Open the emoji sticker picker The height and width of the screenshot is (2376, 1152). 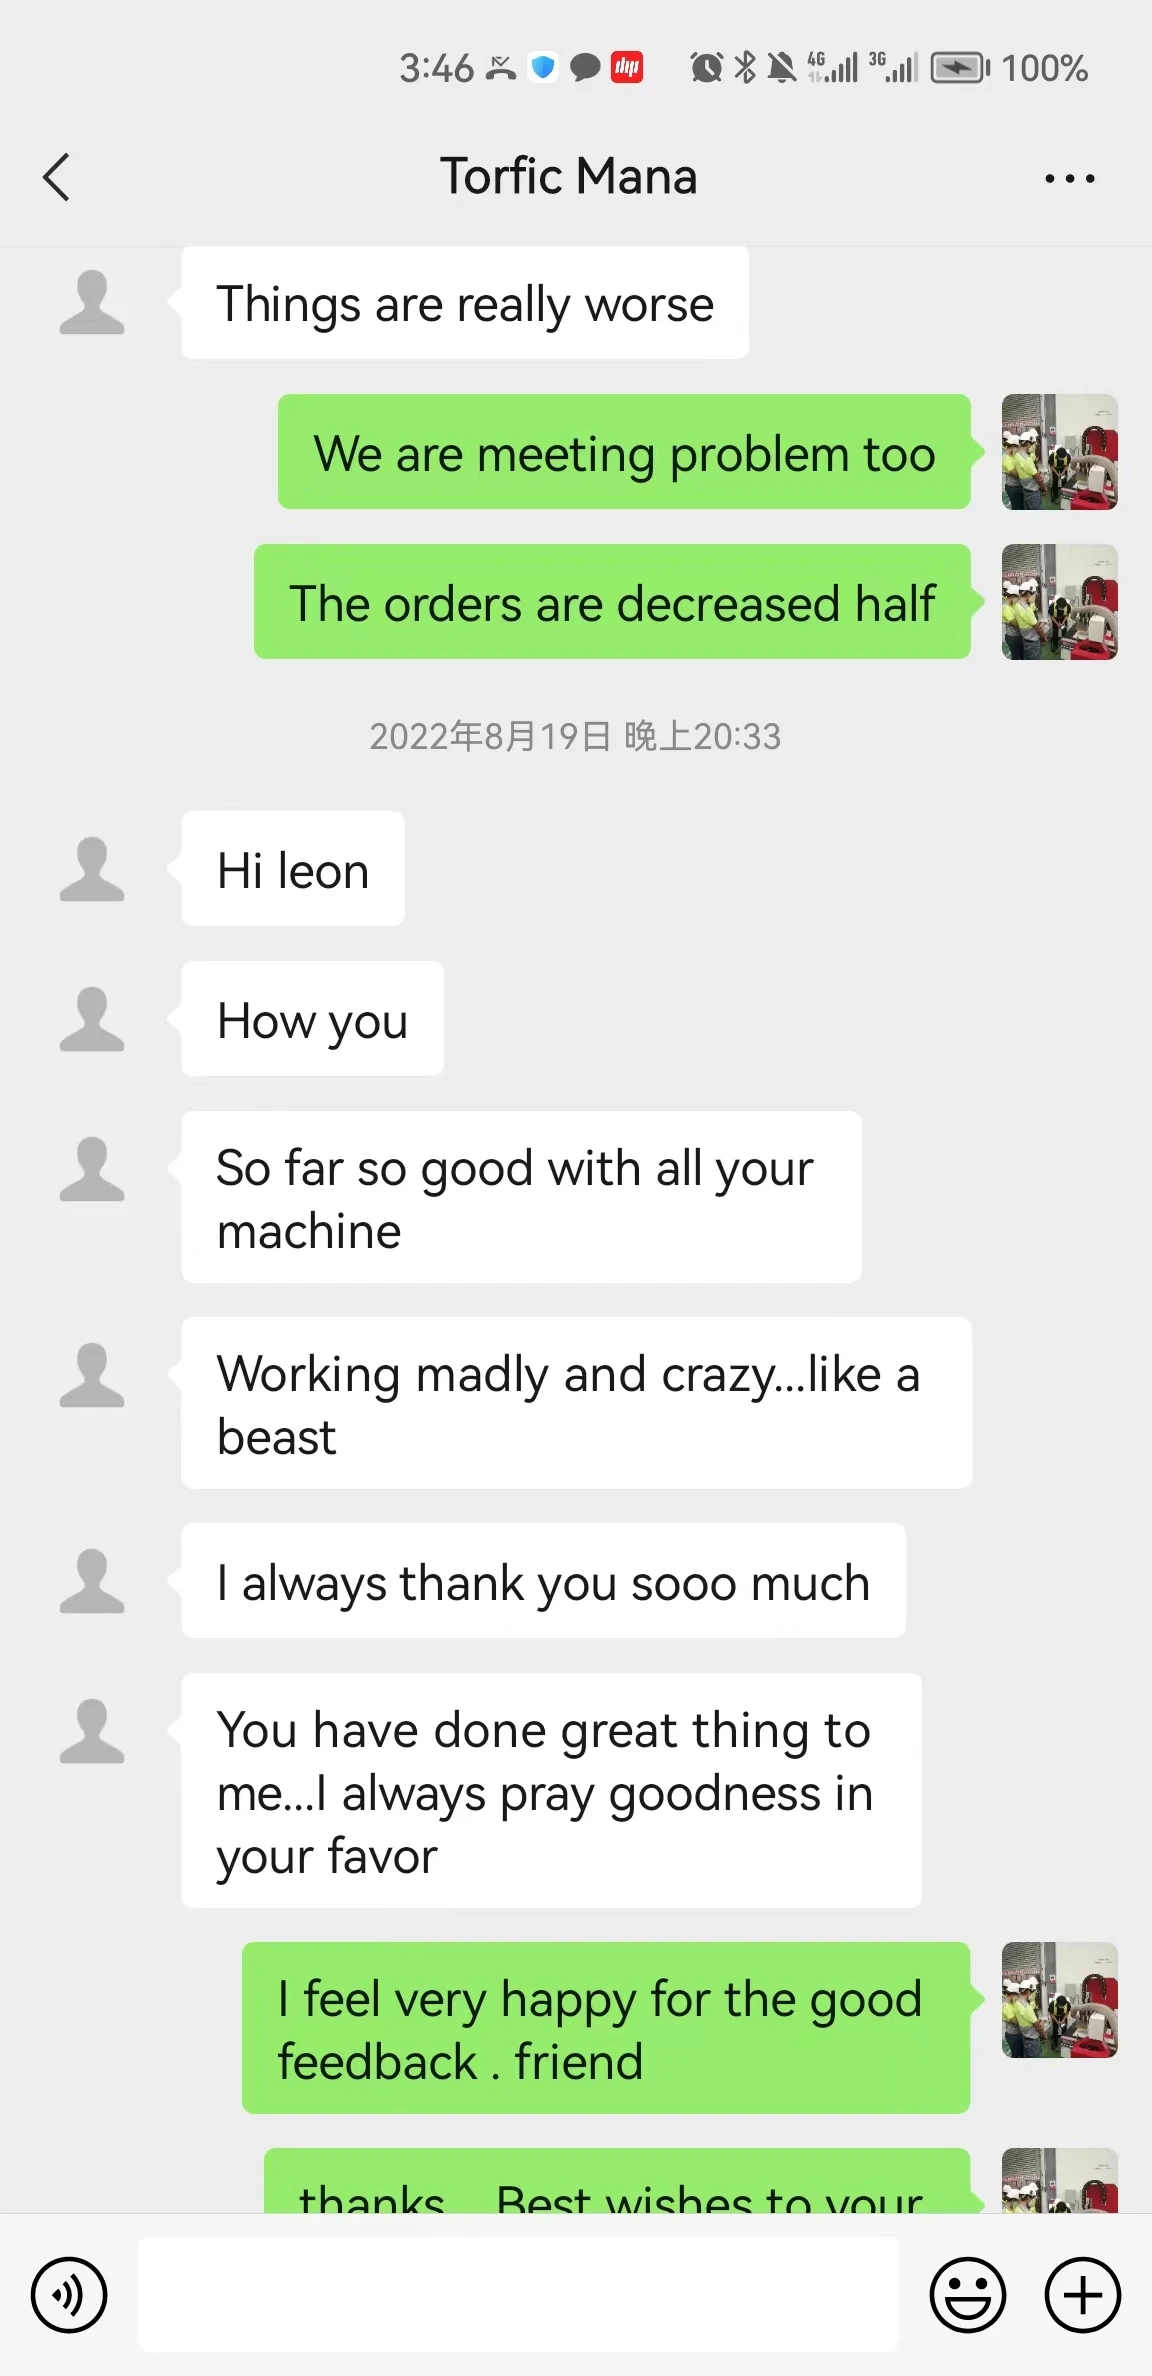click(967, 2294)
